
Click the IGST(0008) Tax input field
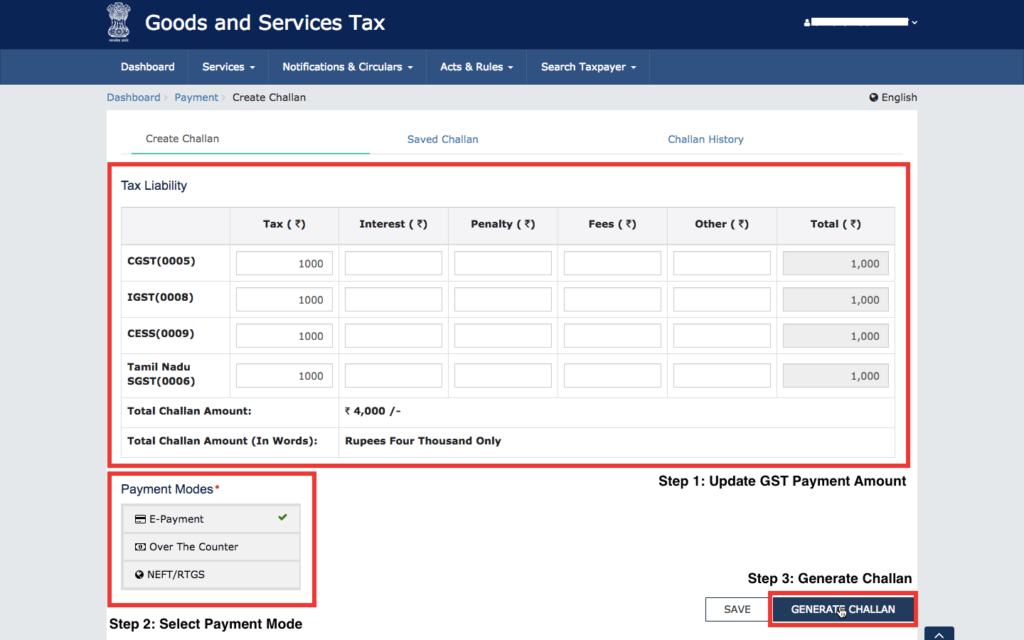pos(283,298)
